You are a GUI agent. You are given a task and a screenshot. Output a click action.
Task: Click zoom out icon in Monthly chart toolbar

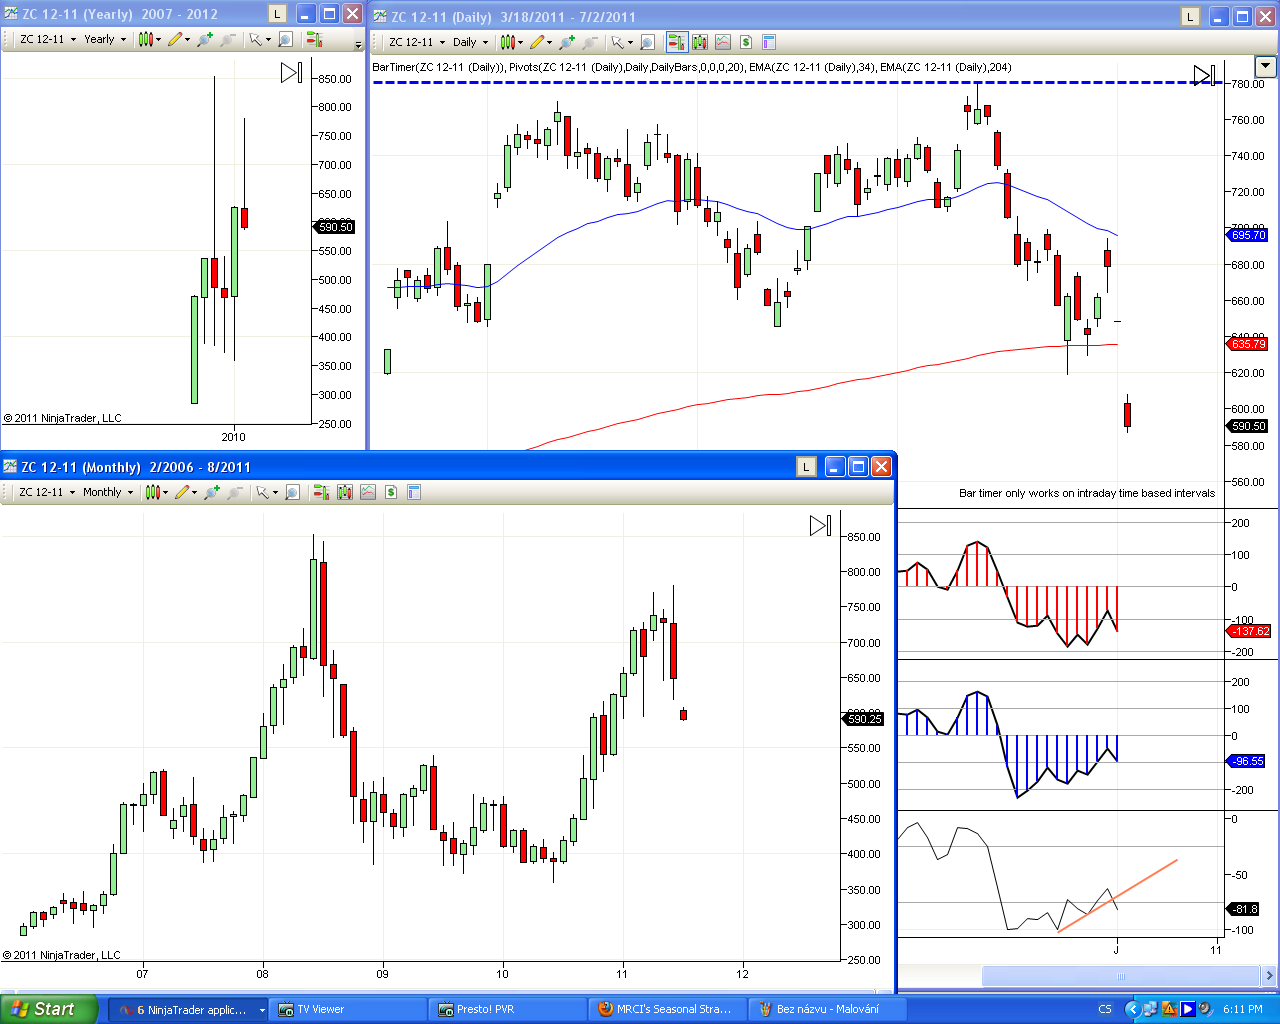tap(234, 492)
